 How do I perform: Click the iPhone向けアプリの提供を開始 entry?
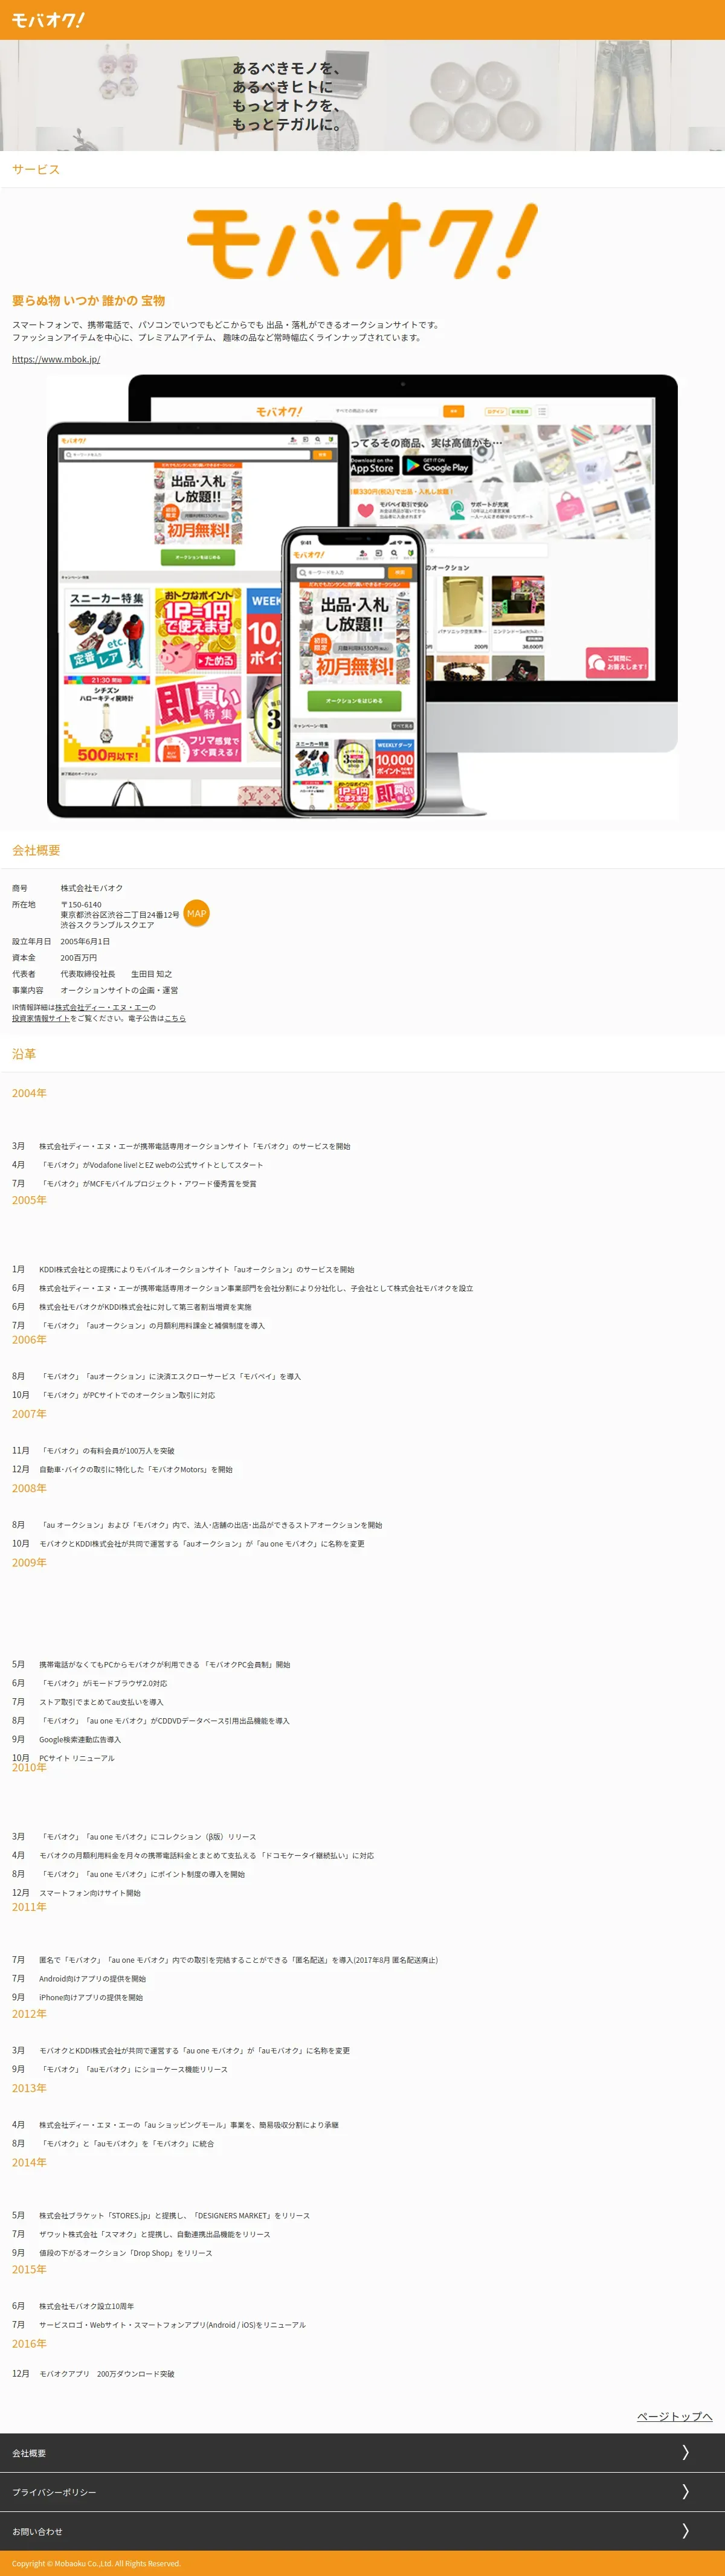(91, 1997)
